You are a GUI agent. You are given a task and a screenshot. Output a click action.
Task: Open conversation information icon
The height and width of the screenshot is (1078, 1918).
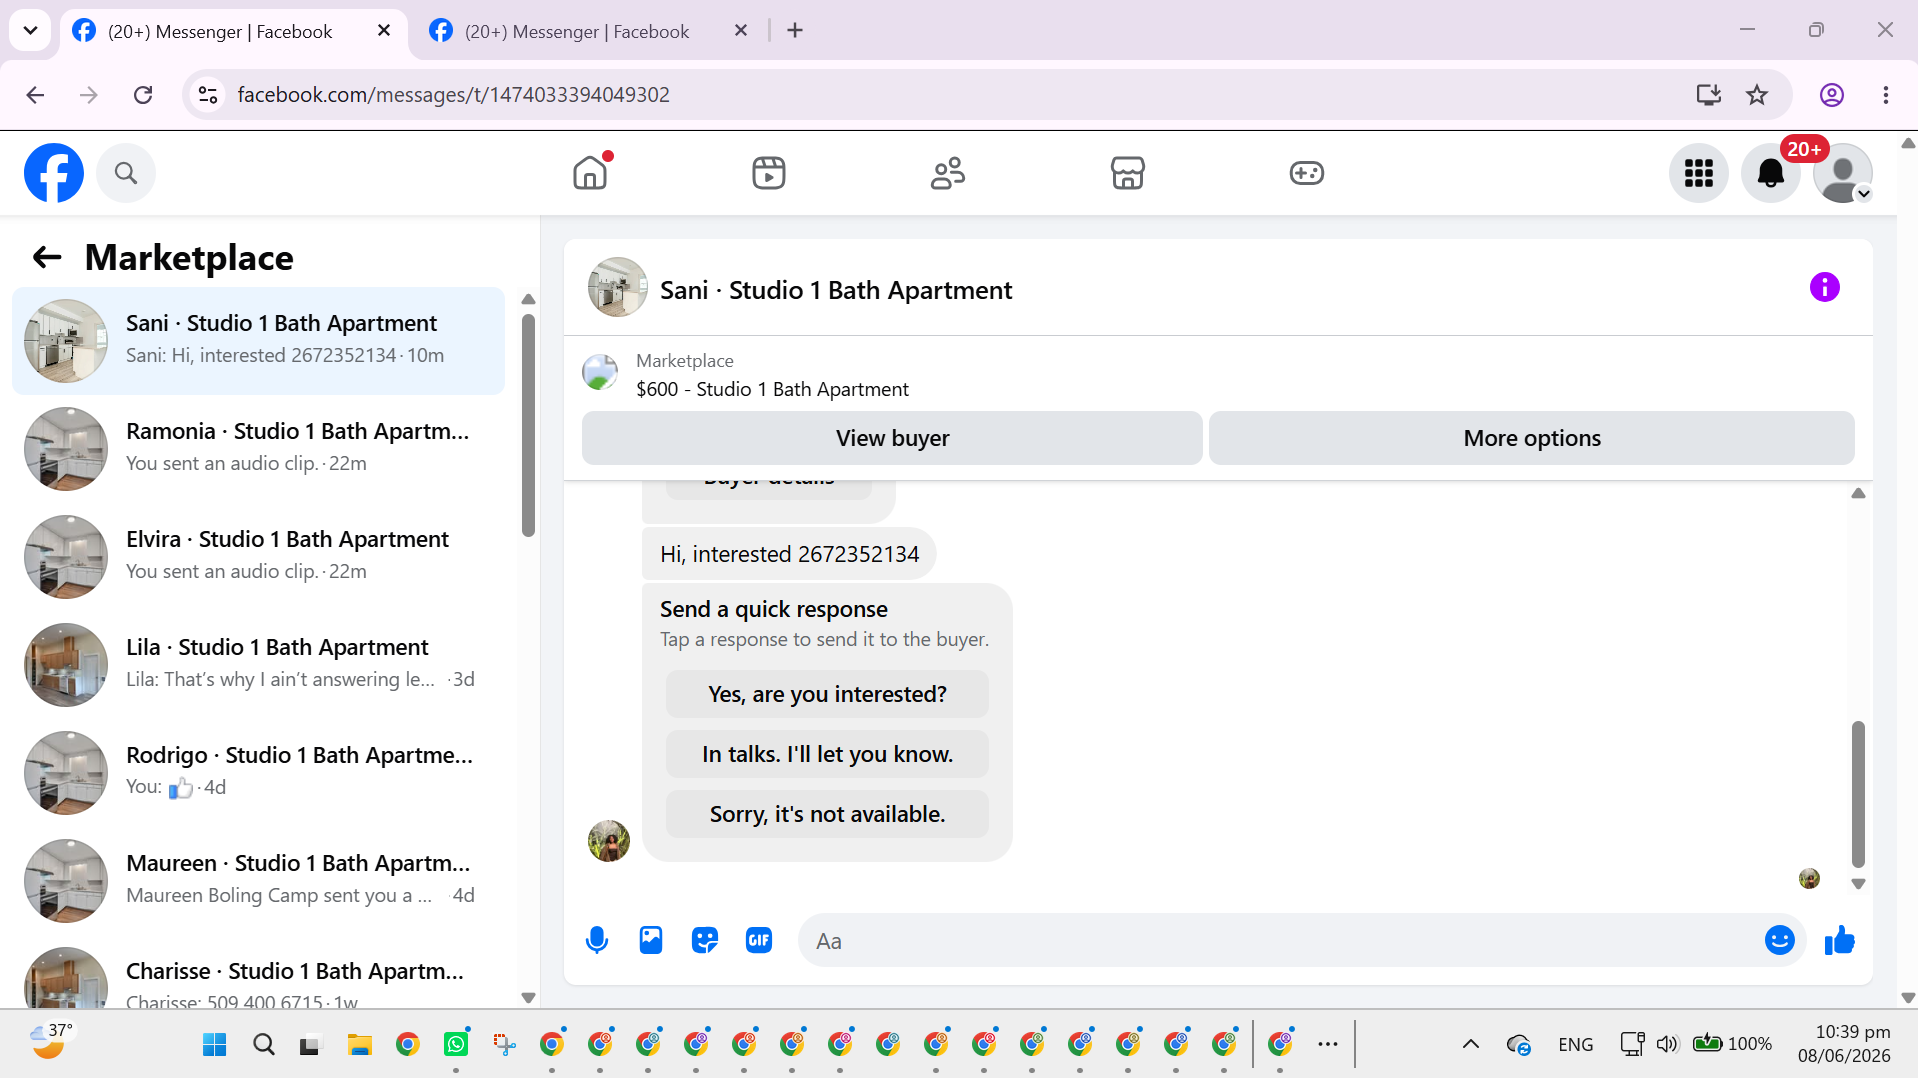pos(1825,288)
